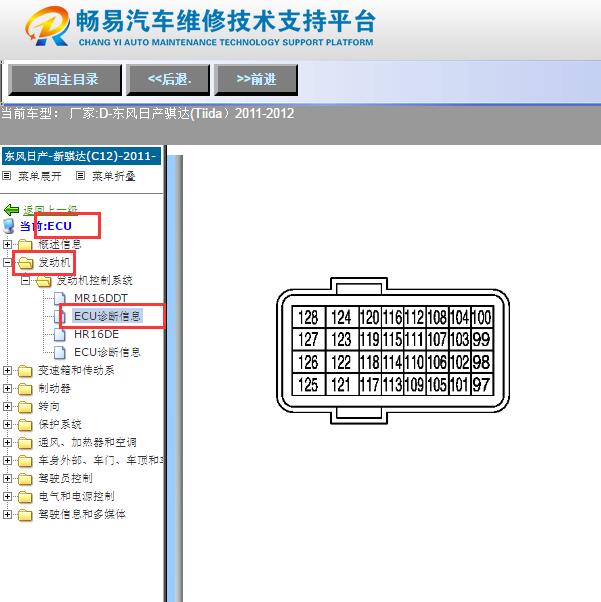Viewport: 601px width, 602px height.
Task: Click the ECU connector pinout diagram
Action: (393, 351)
